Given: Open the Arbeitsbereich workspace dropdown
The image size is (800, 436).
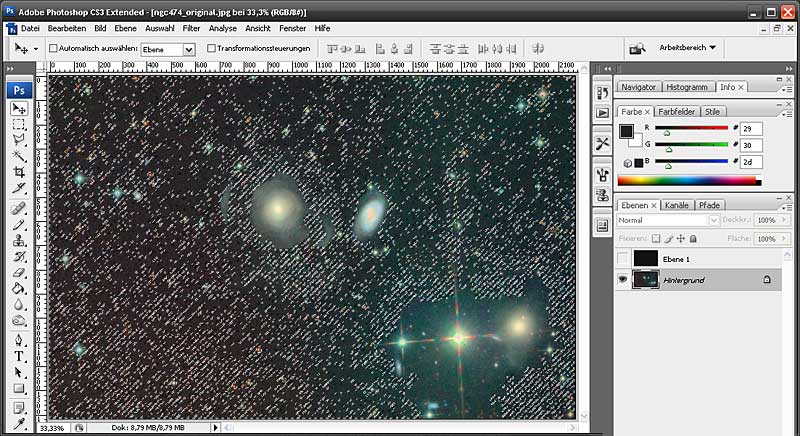Looking at the screenshot, I should coord(687,47).
